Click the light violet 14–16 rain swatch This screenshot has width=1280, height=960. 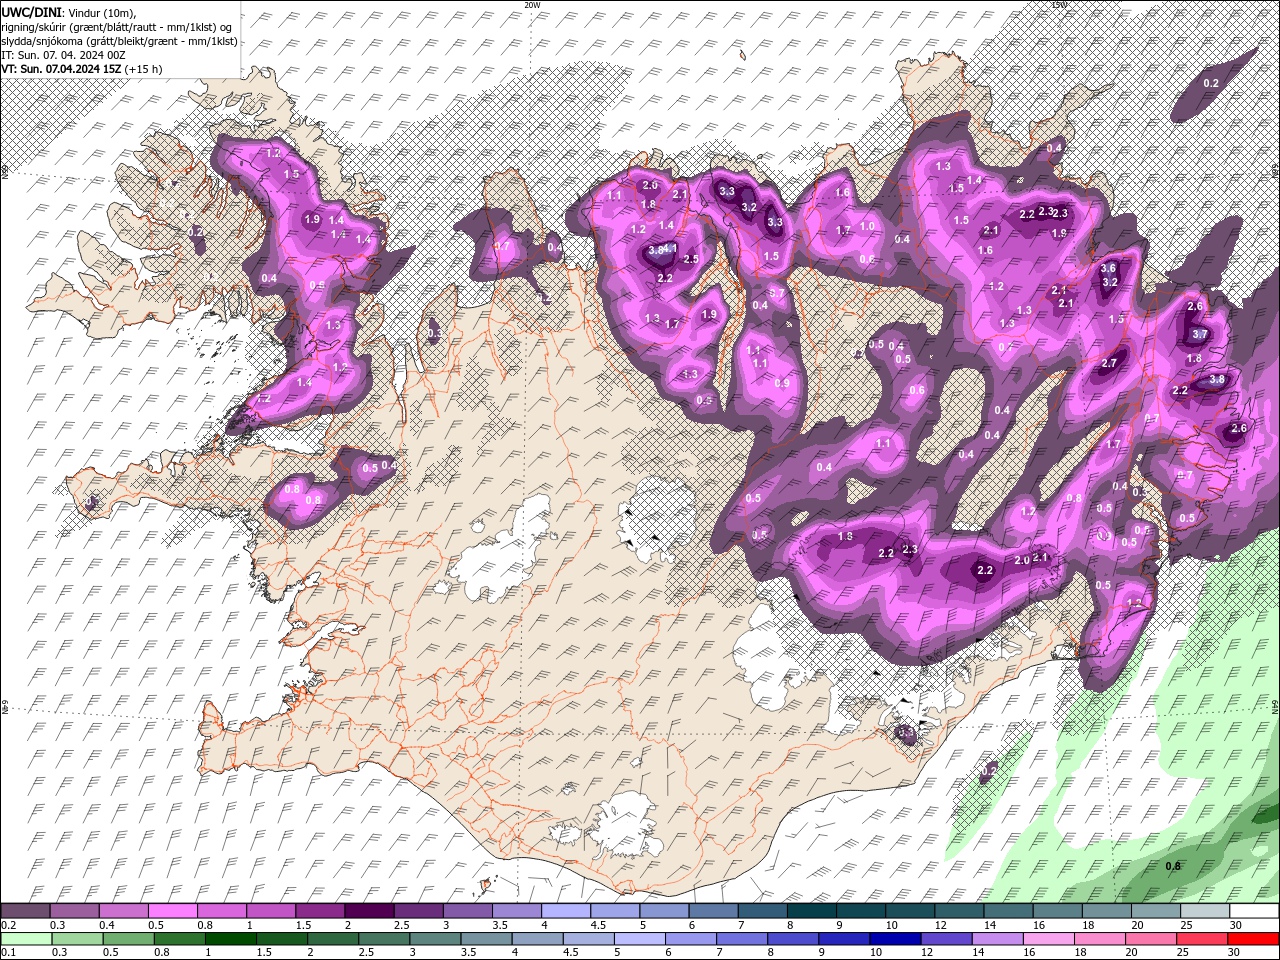[x=996, y=939]
